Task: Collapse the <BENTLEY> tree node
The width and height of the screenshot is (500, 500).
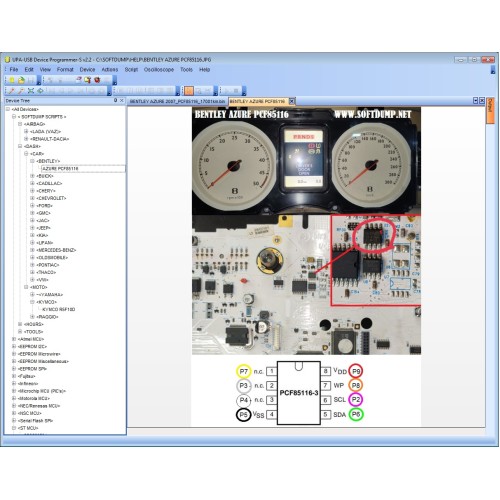Action: [x=32, y=161]
